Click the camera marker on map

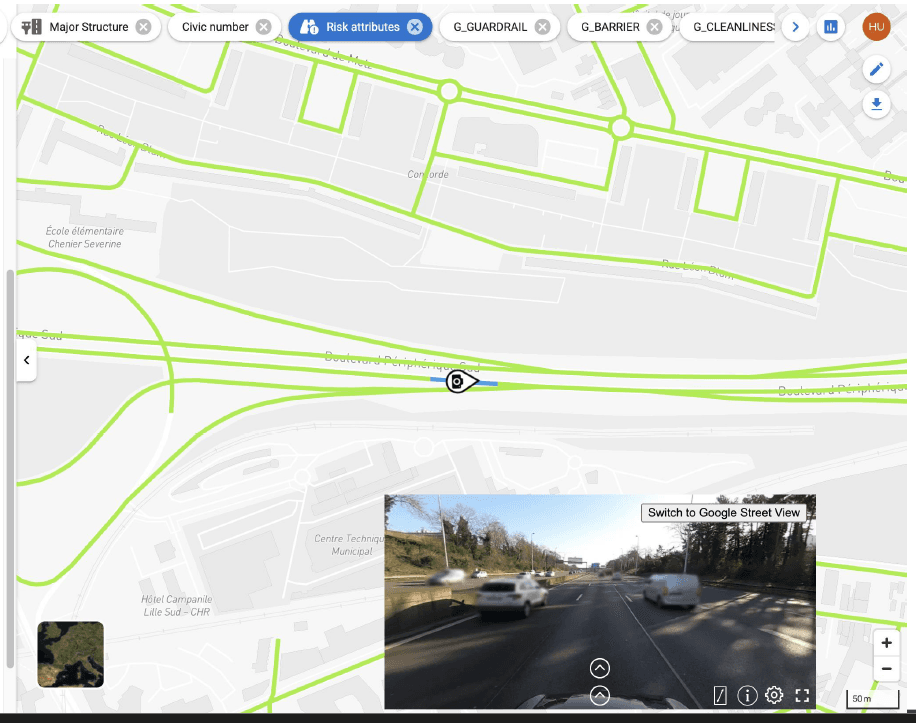tap(457, 381)
